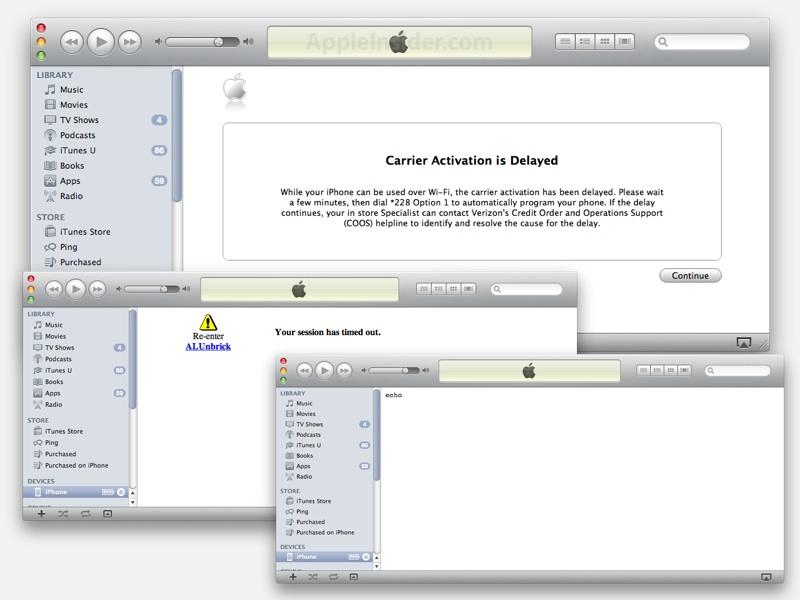This screenshot has width=800, height=600.
Task: Select album list view icon in top window
Action: coord(585,41)
